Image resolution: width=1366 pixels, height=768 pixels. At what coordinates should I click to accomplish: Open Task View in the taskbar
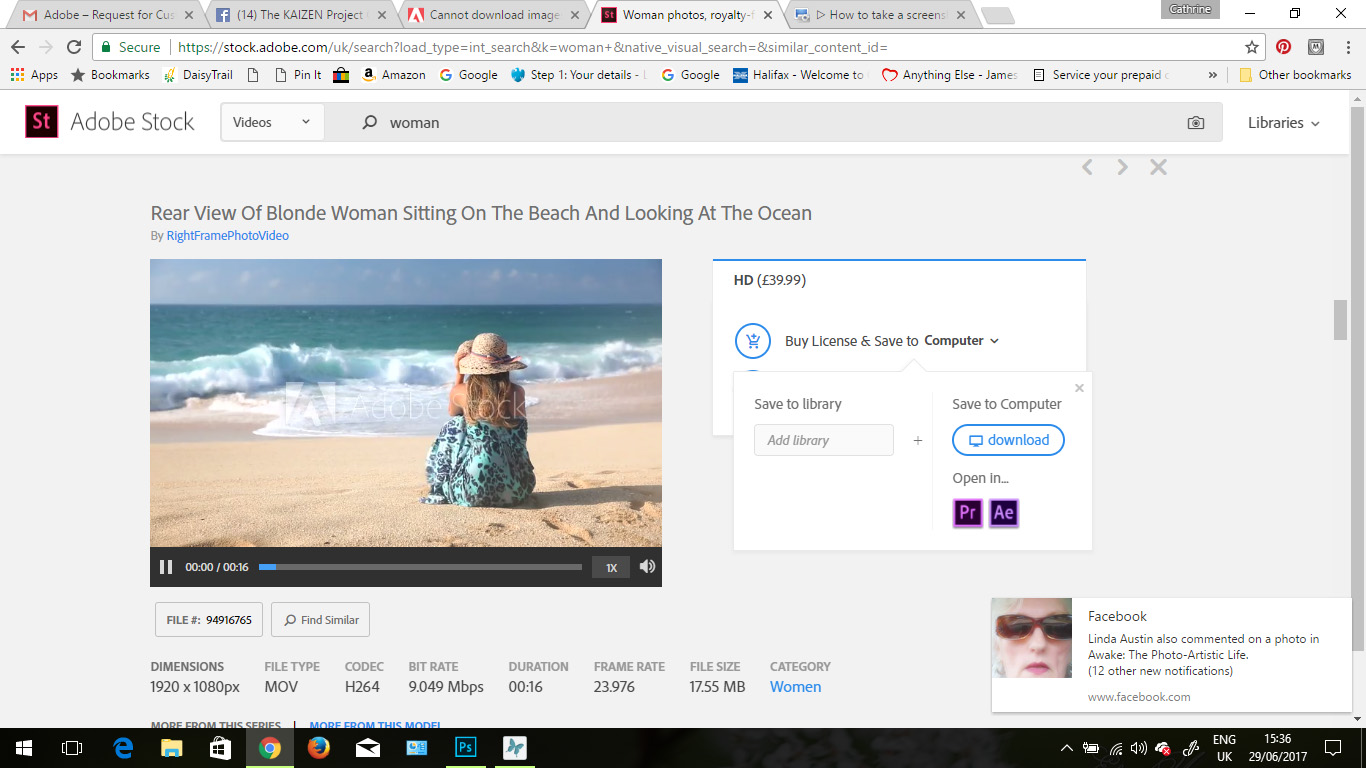point(72,748)
